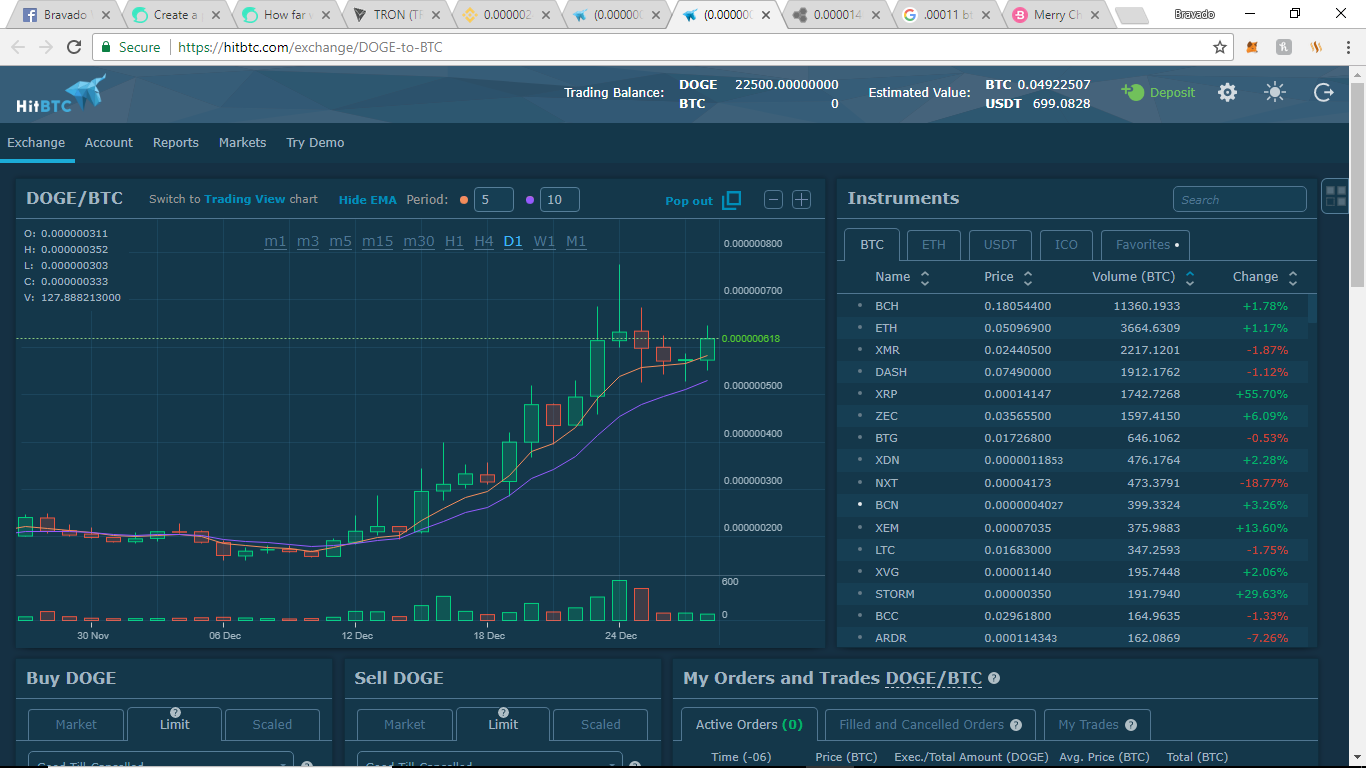1366x768 pixels.
Task: Open the DOGE/BTC pair selector in My Orders
Action: pyautogui.click(x=934, y=678)
